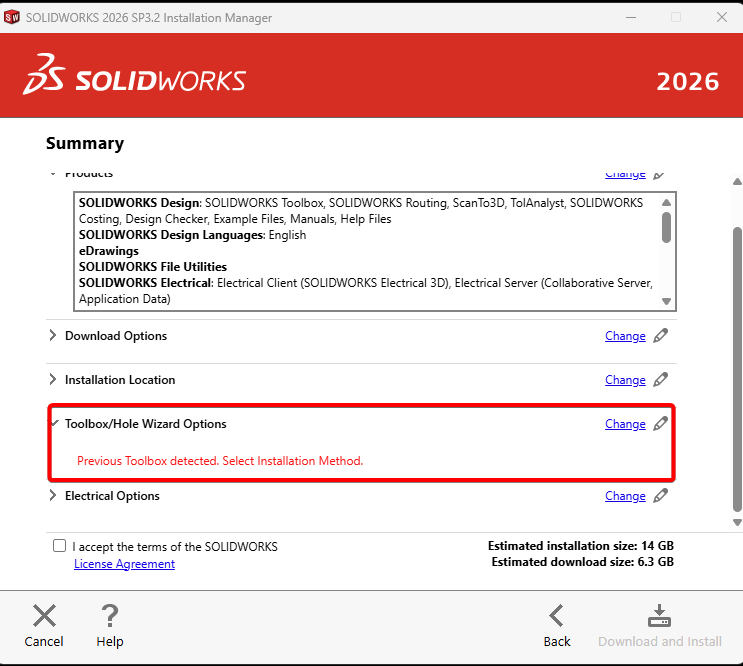Image resolution: width=743 pixels, height=666 pixels.
Task: Click the summary pane scrollbar thumb
Action: coord(737,369)
